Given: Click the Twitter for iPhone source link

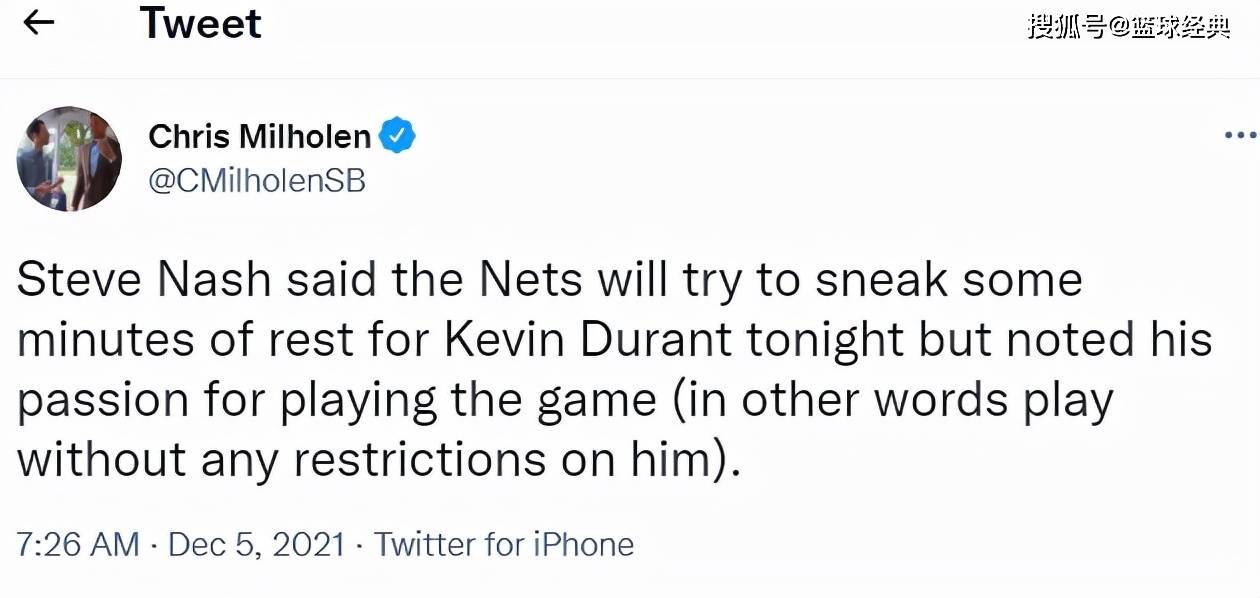Looking at the screenshot, I should click(x=504, y=545).
